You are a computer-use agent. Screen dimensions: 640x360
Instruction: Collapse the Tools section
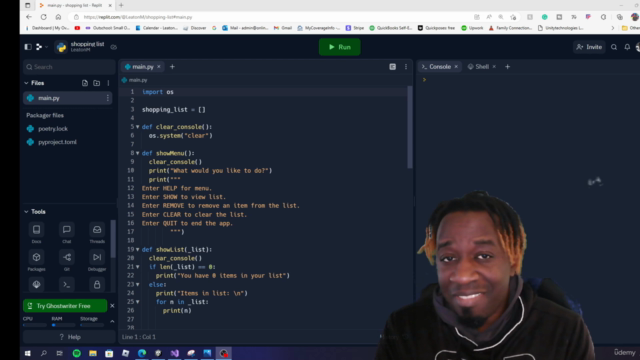click(27, 211)
